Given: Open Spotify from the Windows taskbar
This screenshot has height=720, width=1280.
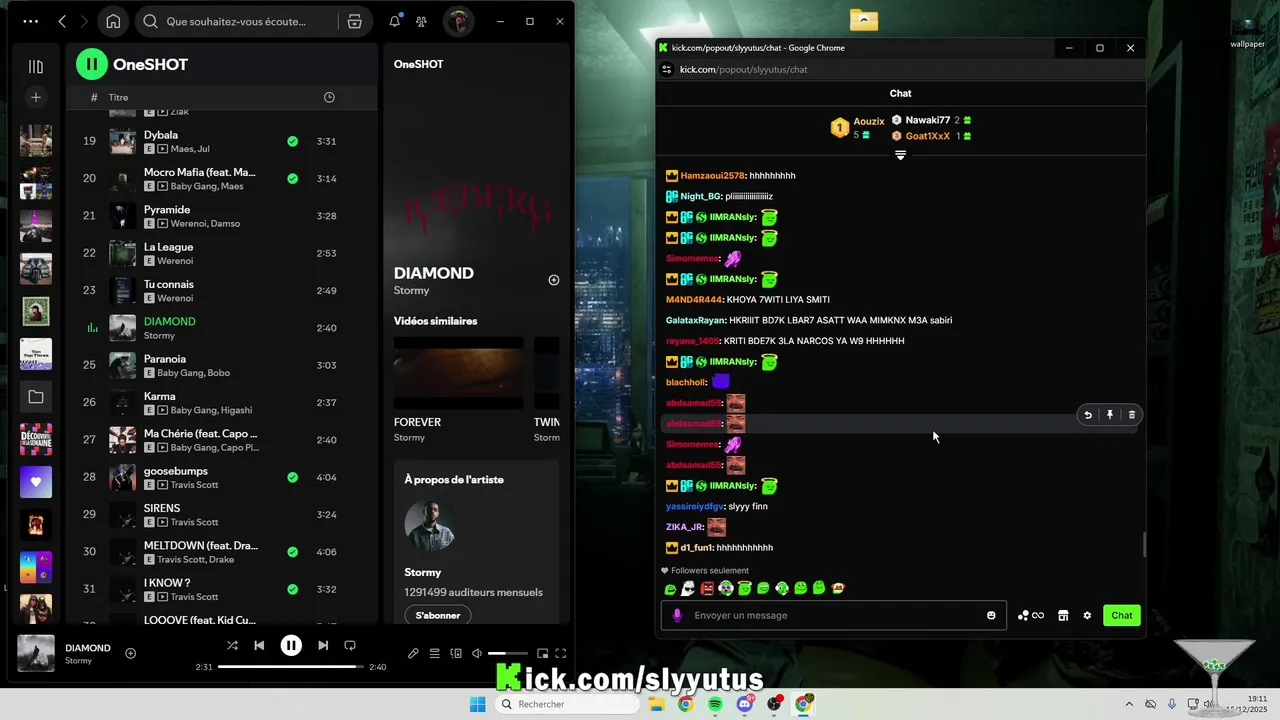Looking at the screenshot, I should (x=715, y=704).
